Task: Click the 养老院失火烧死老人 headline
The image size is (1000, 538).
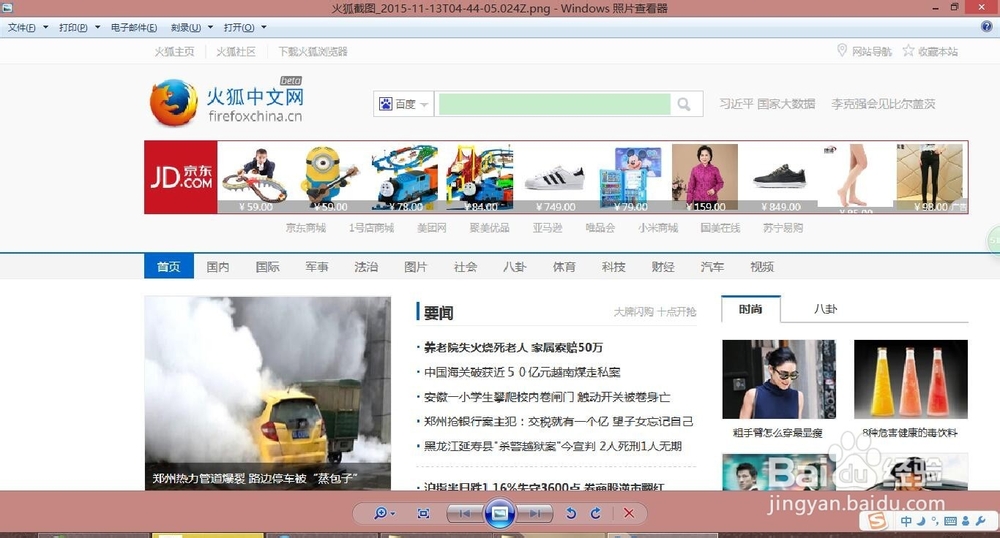Action: [513, 347]
